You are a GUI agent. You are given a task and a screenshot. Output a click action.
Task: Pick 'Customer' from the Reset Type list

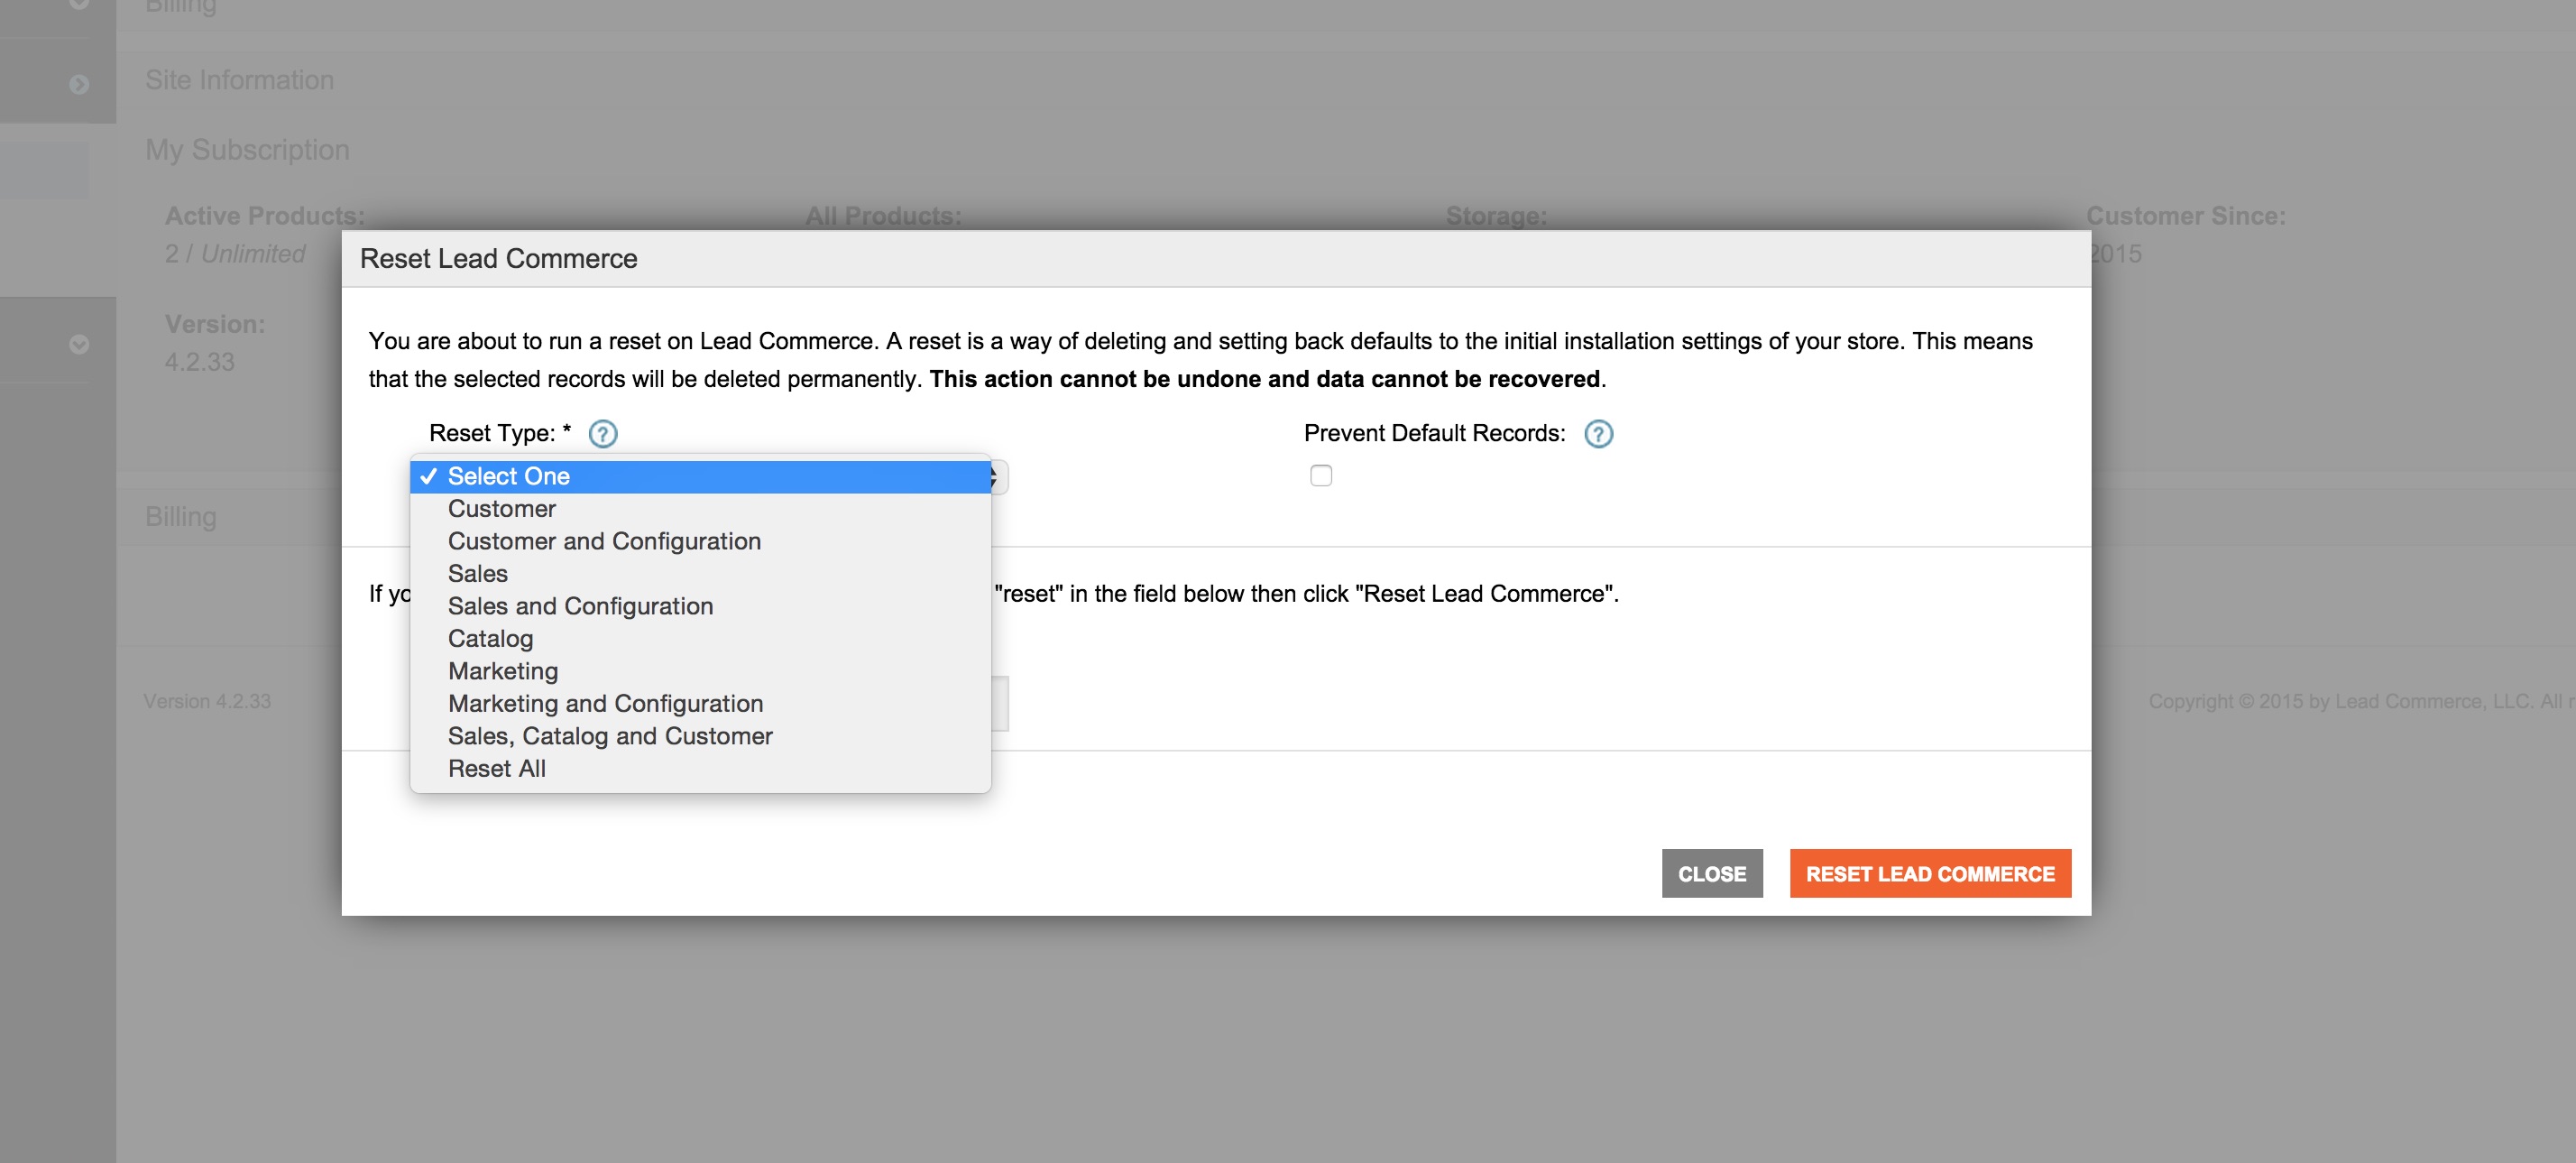(700, 509)
